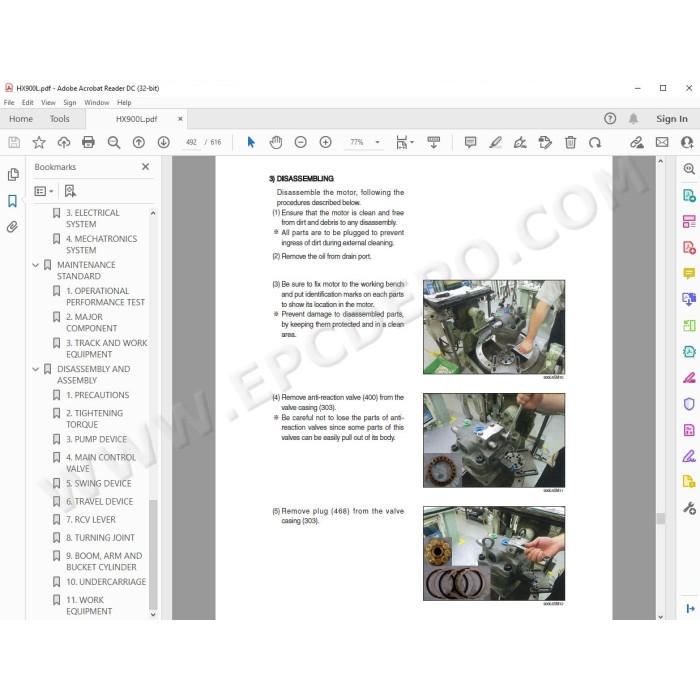
Task: Open the Comment yellow tool in right pane
Action: pos(689,273)
